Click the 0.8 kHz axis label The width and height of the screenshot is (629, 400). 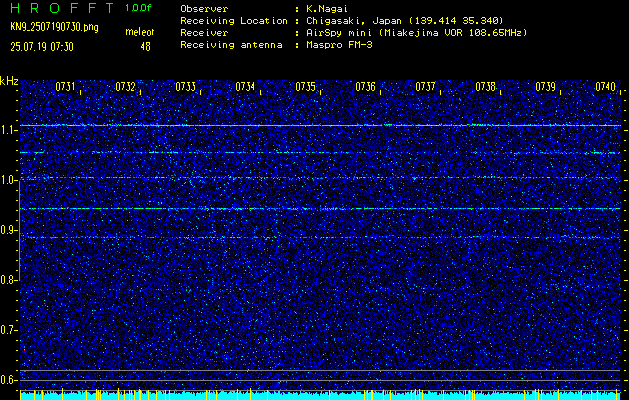tap(7, 280)
